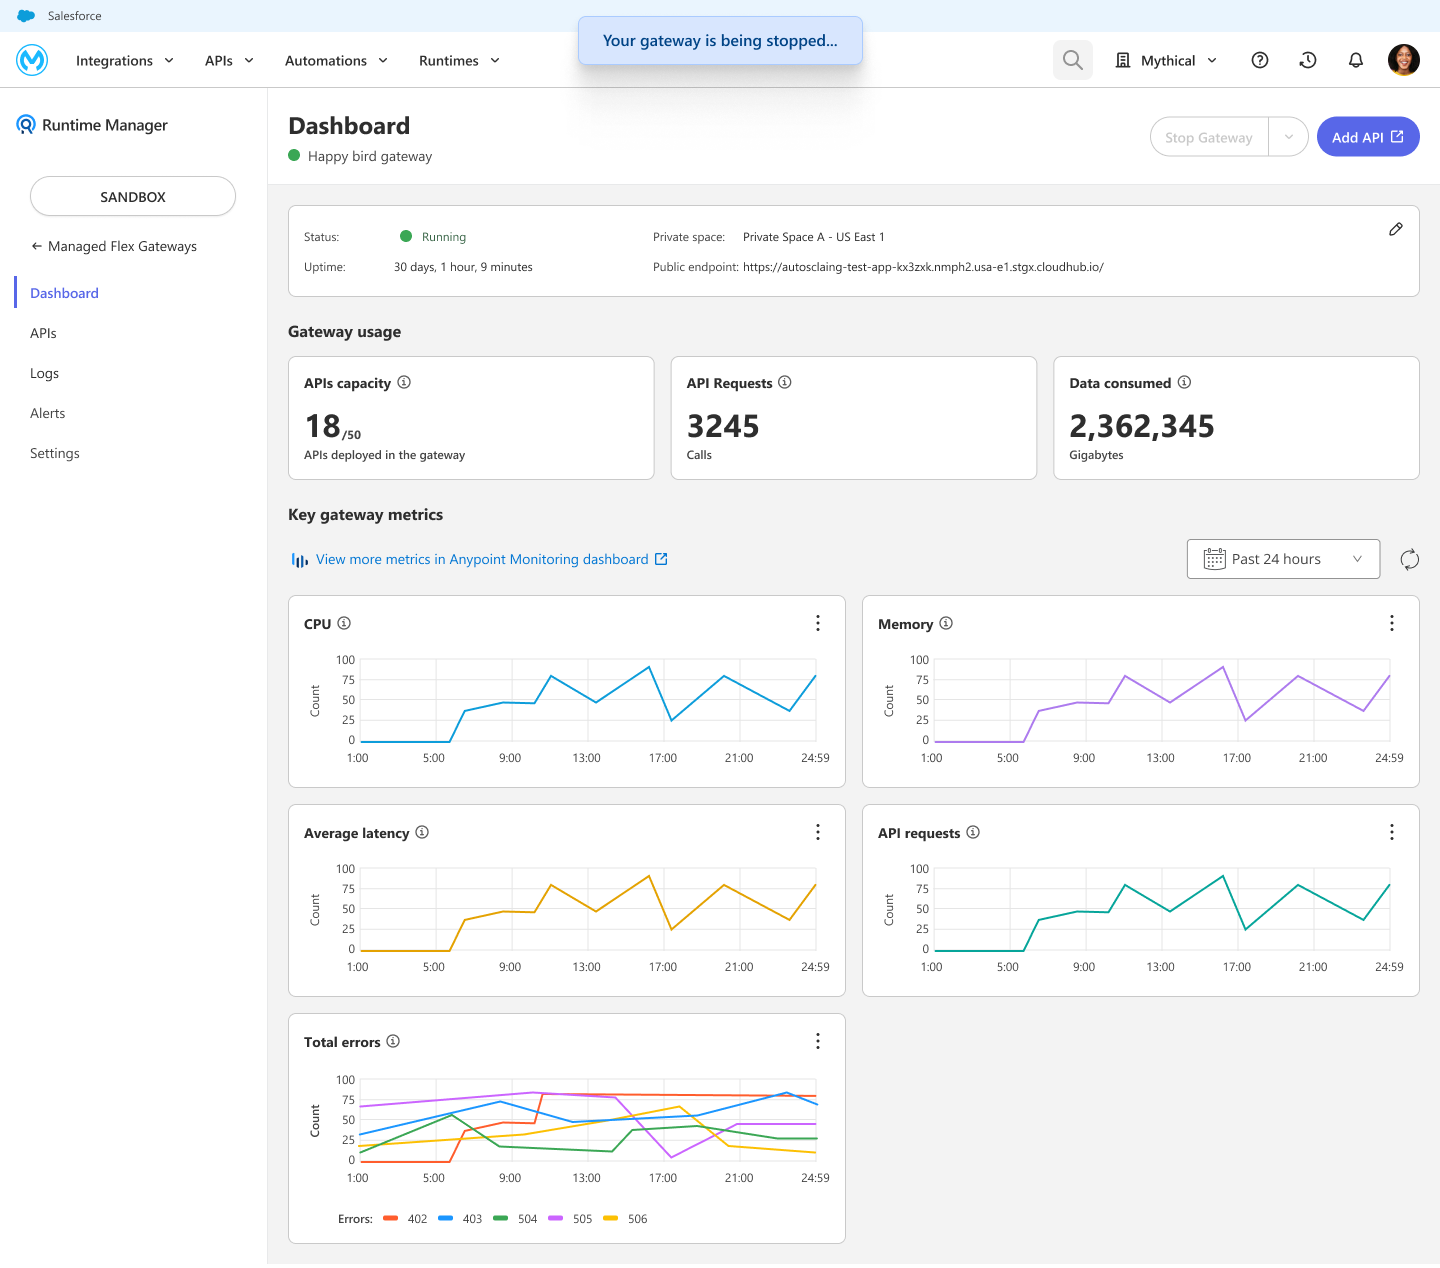Open the notifications bell
1440x1268 pixels.
[1356, 60]
